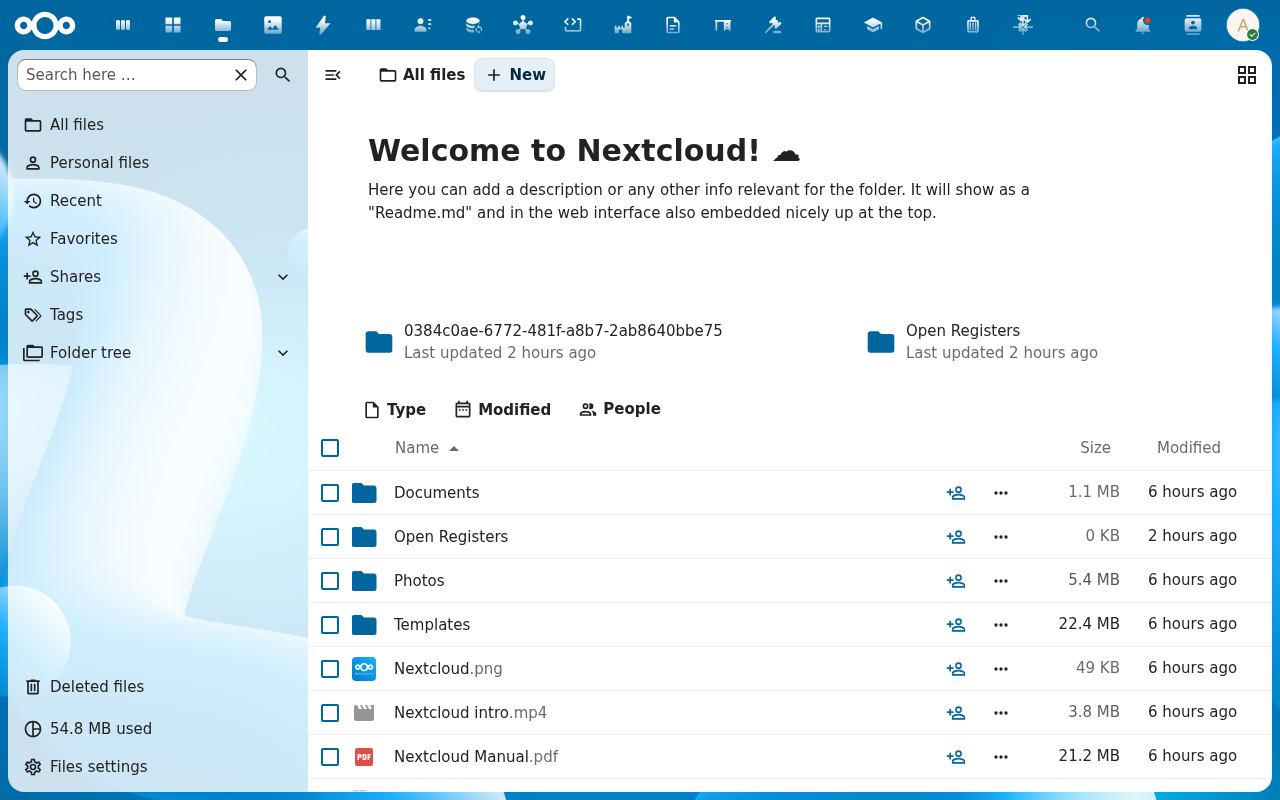
Task: Click the share icon for Photos folder
Action: tap(956, 581)
